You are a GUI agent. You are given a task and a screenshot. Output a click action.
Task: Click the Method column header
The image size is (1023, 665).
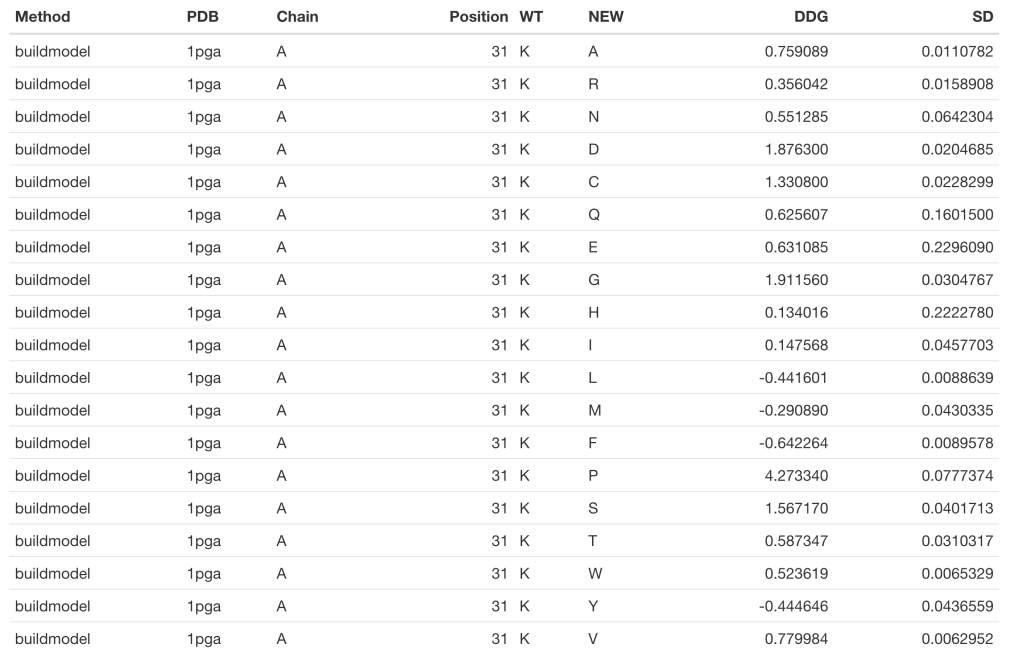click(42, 17)
